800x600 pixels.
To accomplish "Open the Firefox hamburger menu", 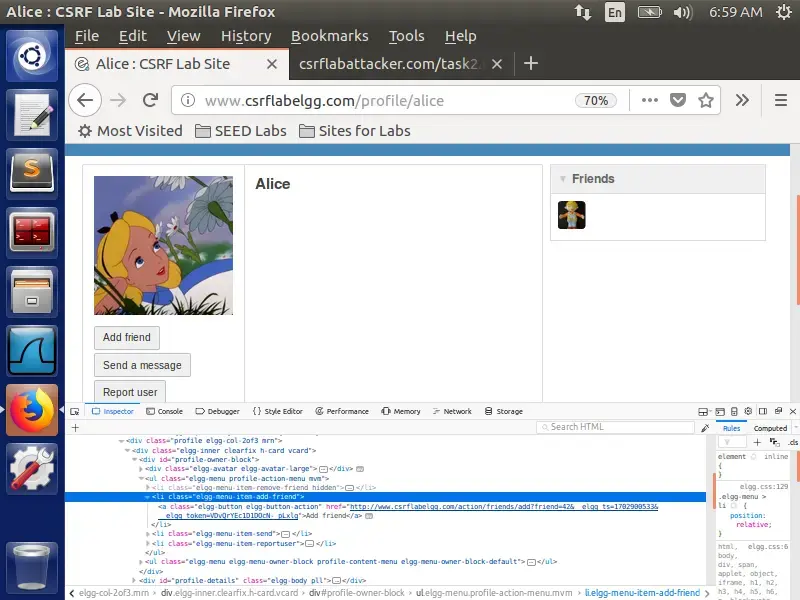I will [x=781, y=100].
